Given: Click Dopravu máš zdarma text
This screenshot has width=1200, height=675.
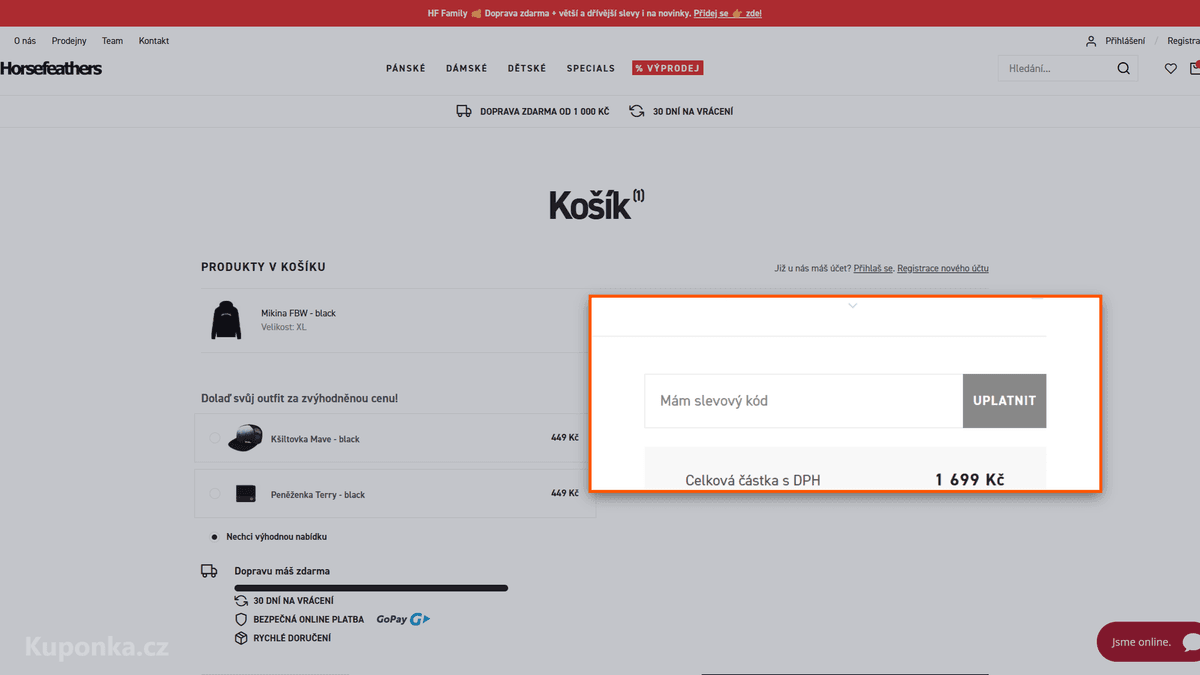Looking at the screenshot, I should (282, 571).
